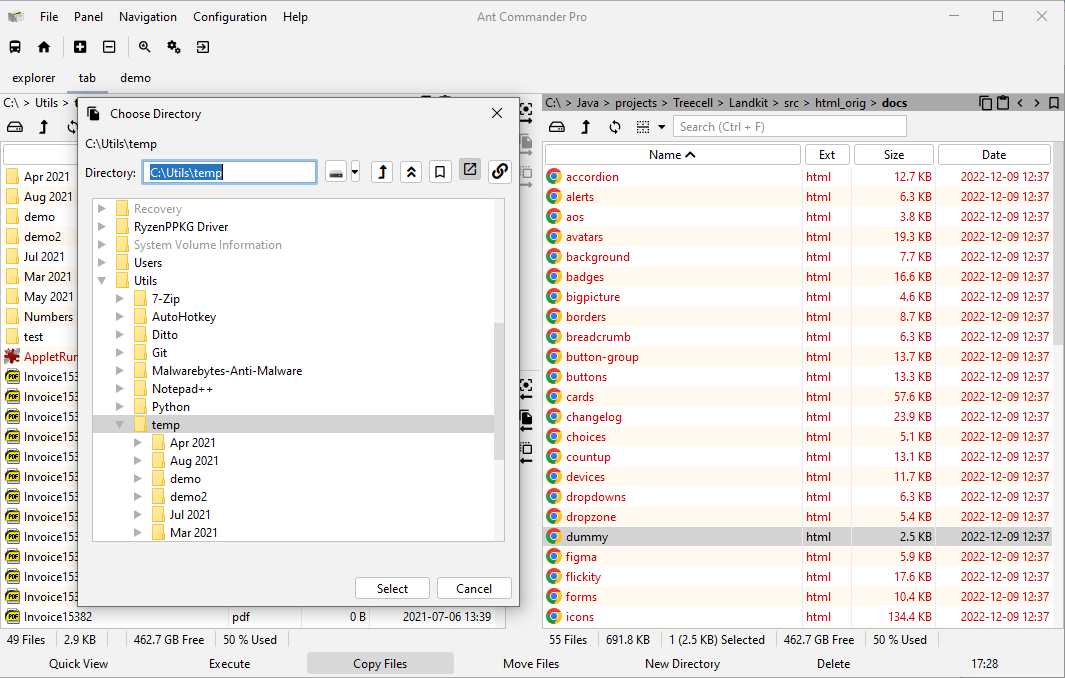Go up a folder in left panel

[43, 127]
